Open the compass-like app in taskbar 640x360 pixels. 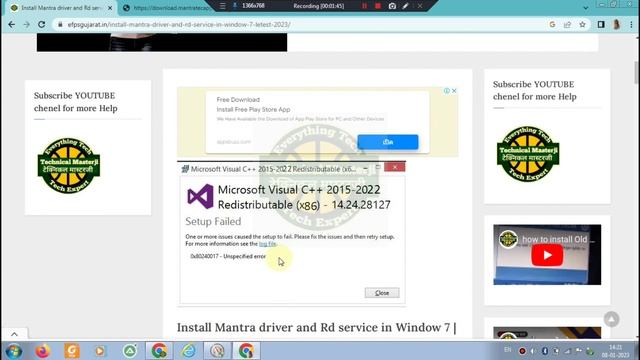coord(218,351)
